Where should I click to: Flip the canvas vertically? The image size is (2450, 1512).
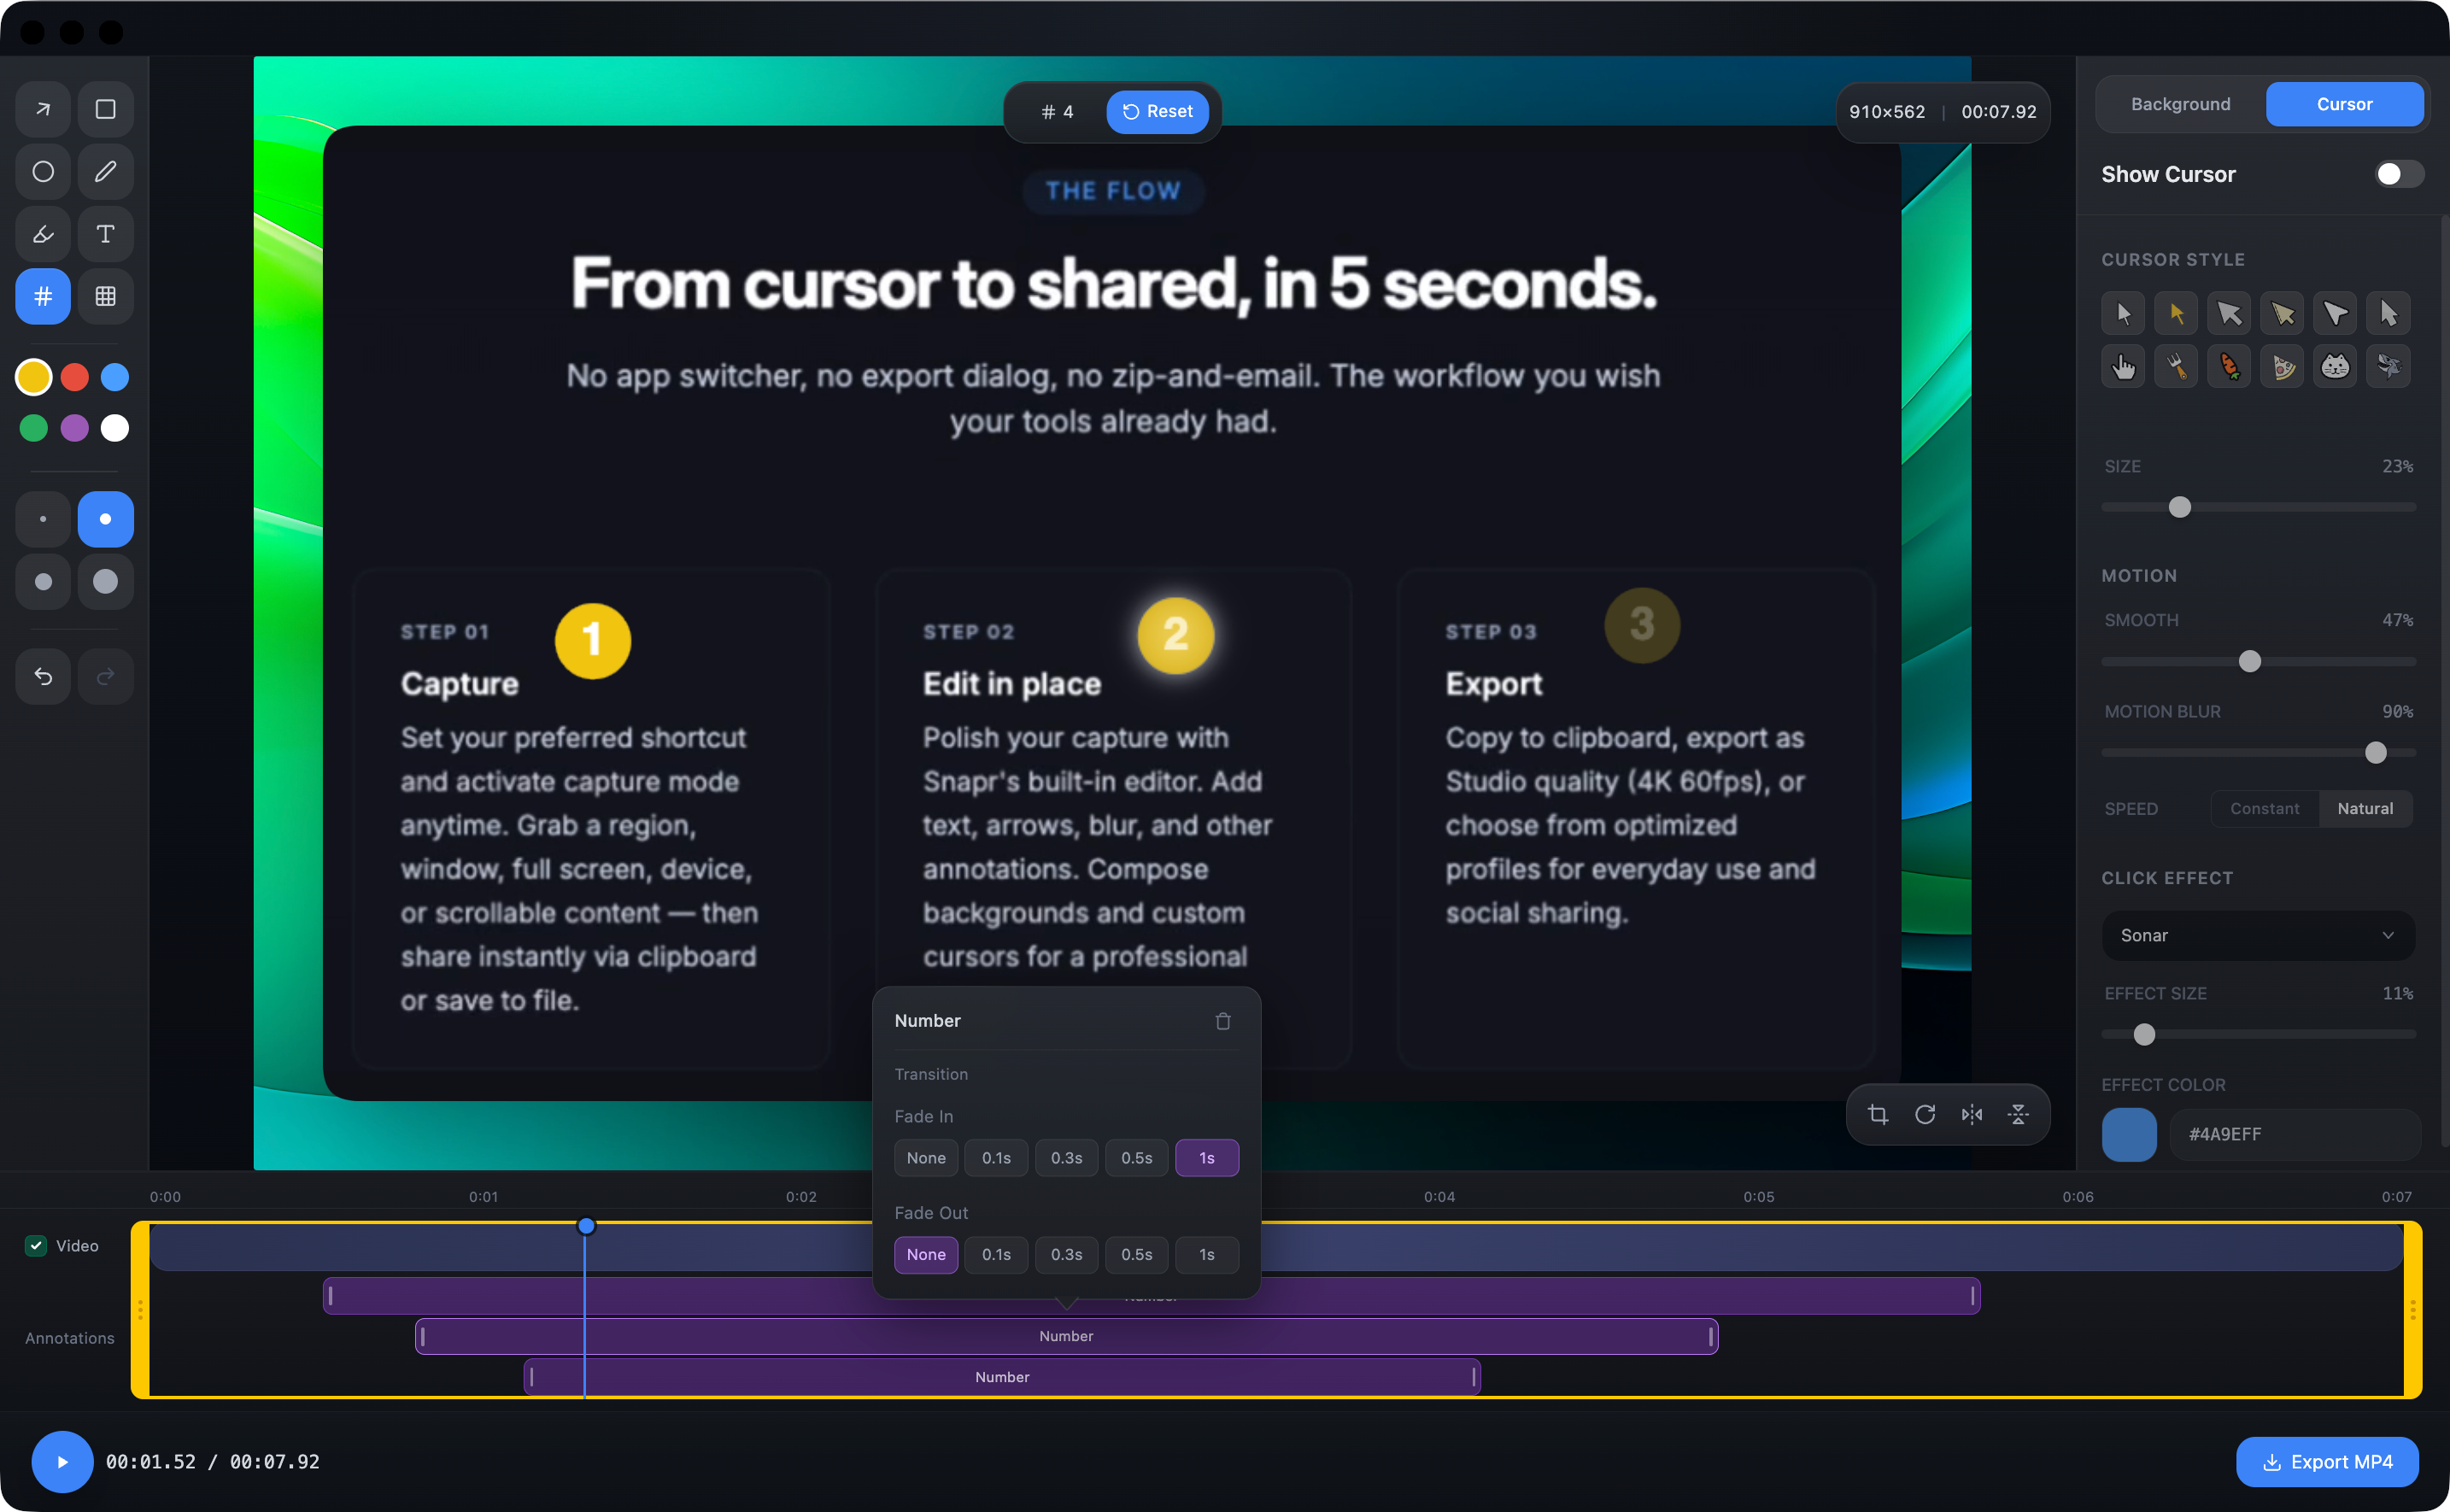tap(2018, 1114)
